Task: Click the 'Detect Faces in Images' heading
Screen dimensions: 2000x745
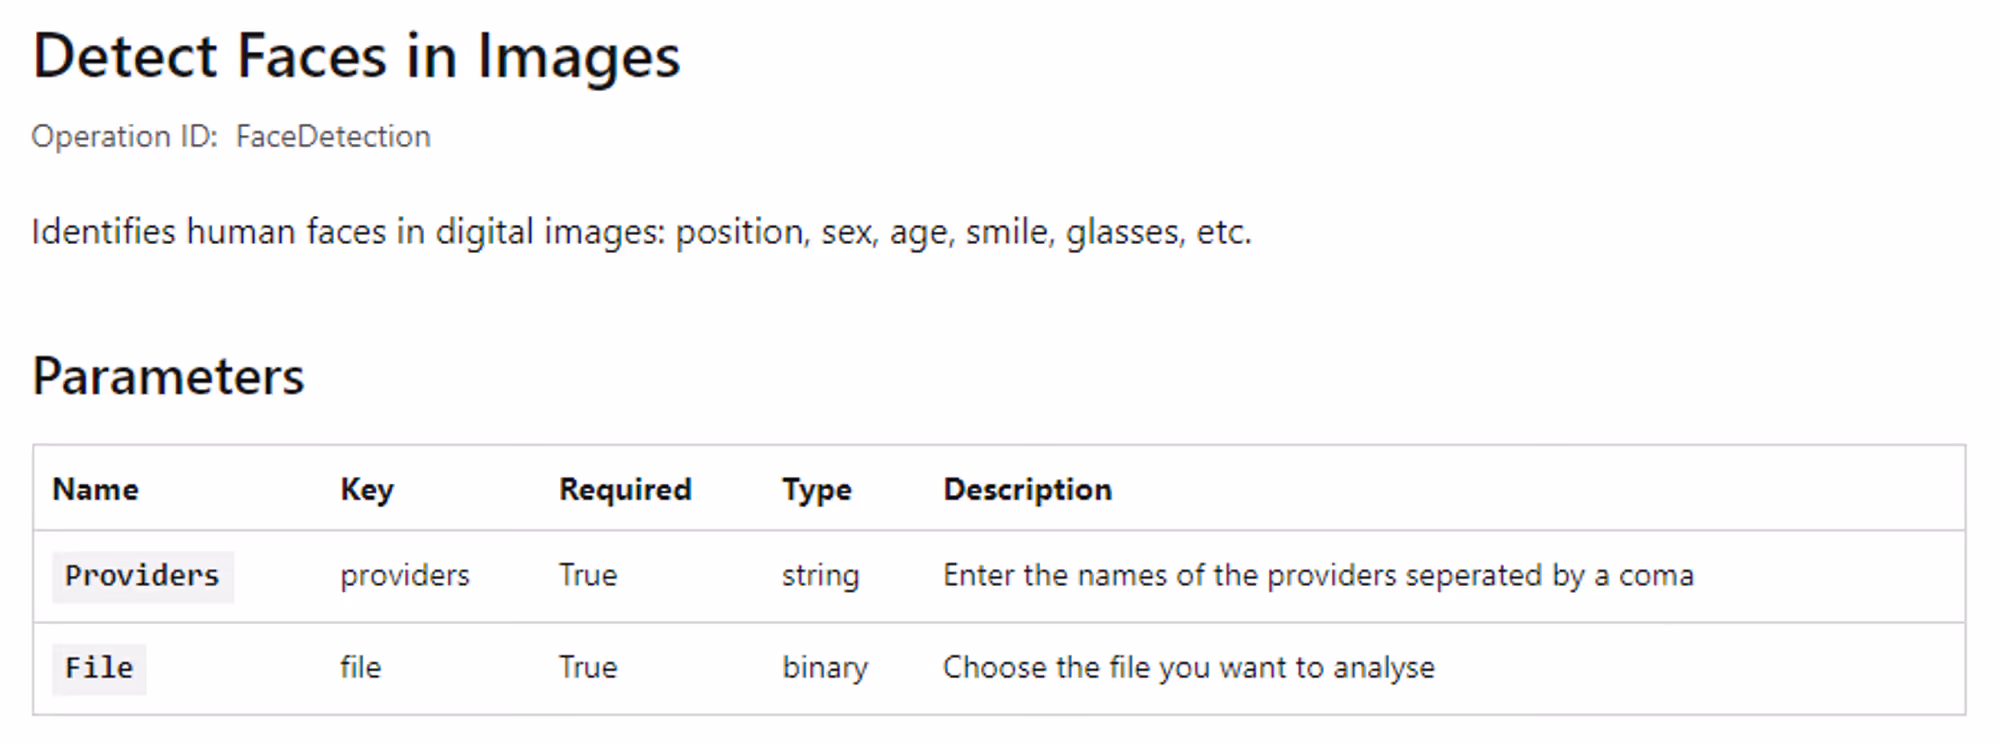Action: pos(356,56)
